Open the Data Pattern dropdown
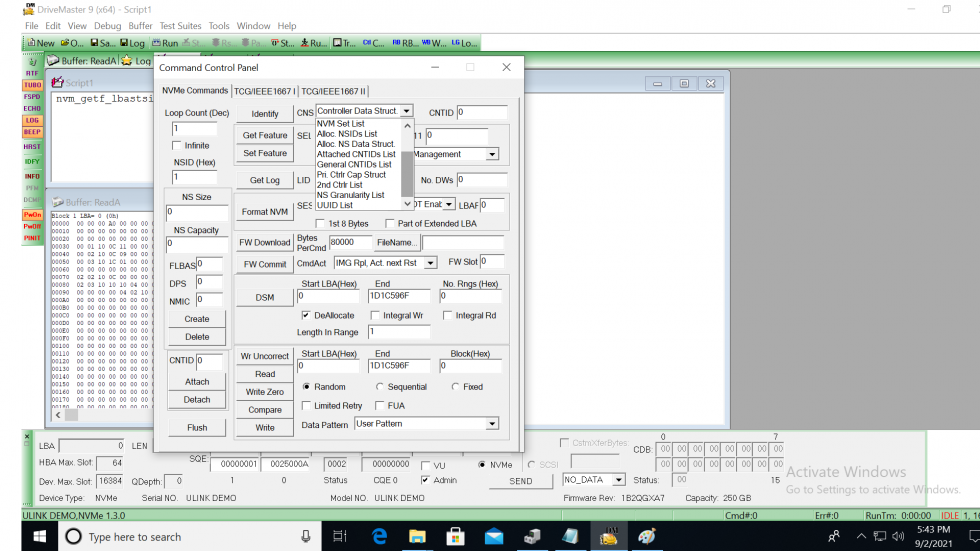 click(491, 424)
